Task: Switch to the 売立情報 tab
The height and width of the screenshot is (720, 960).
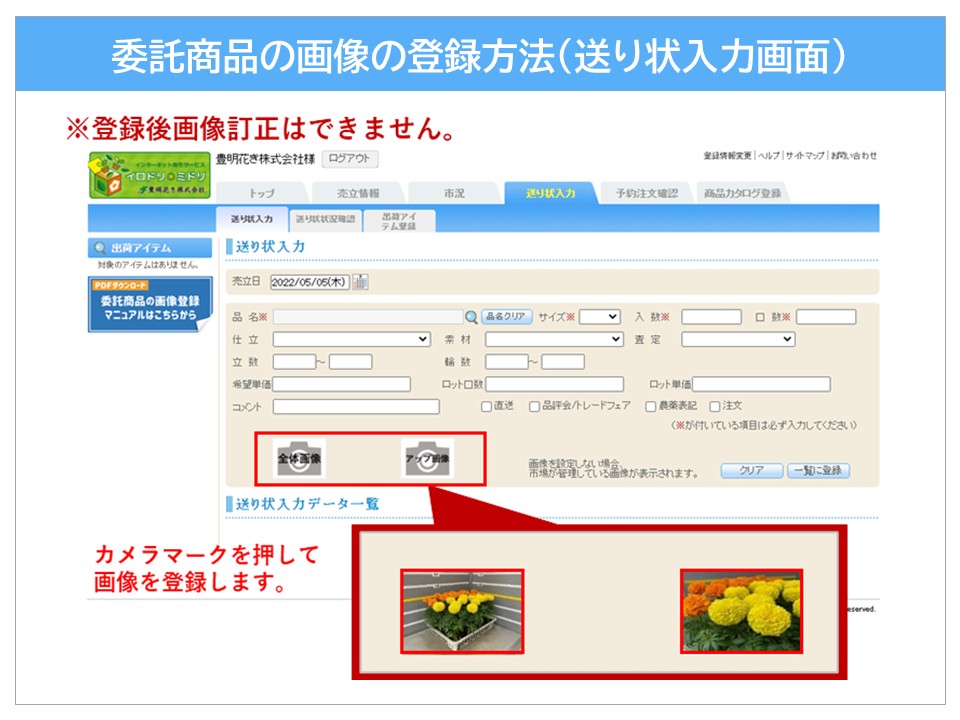Action: (x=354, y=193)
